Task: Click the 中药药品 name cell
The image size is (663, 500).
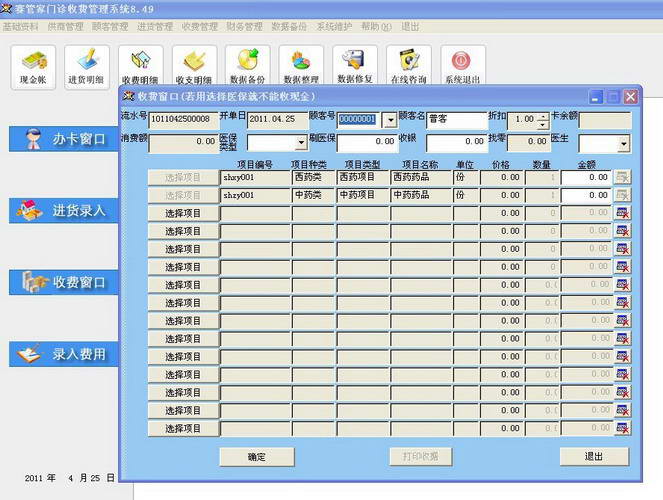Action: pos(421,195)
